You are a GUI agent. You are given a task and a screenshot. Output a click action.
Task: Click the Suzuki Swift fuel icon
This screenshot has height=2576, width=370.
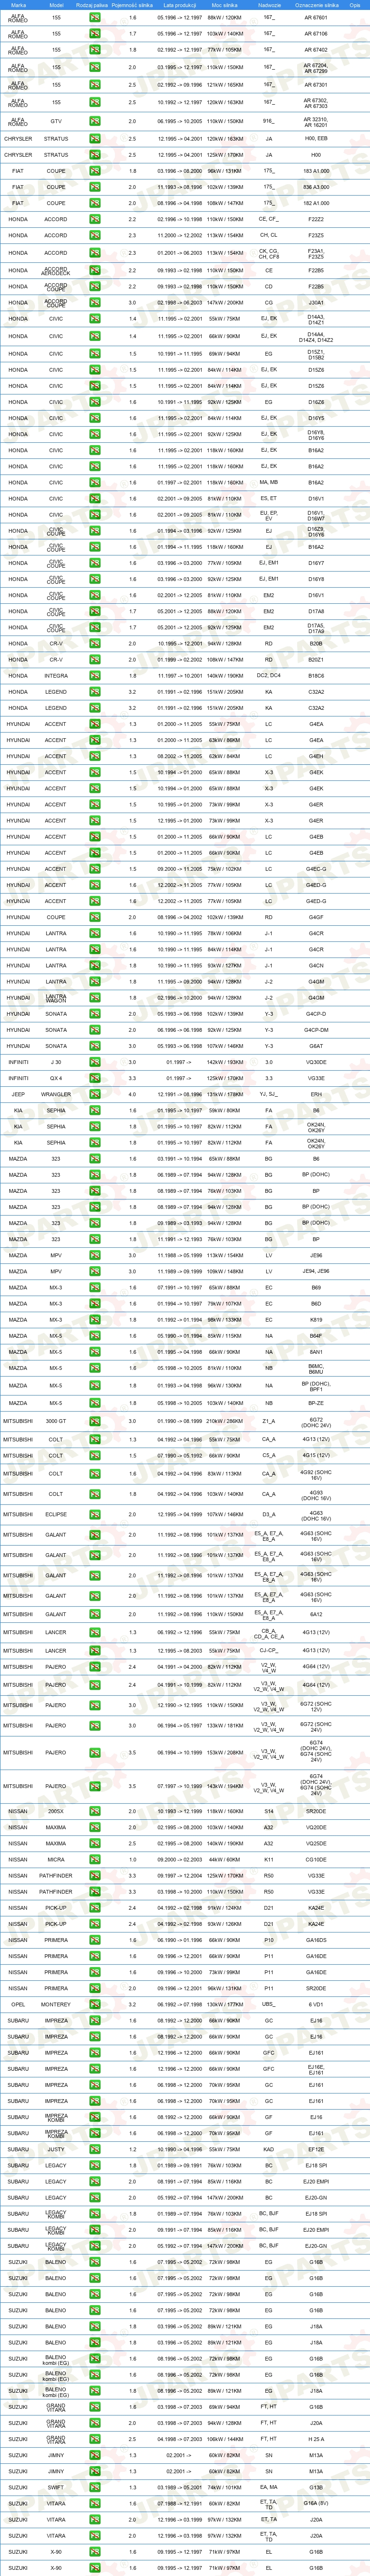[95, 2487]
